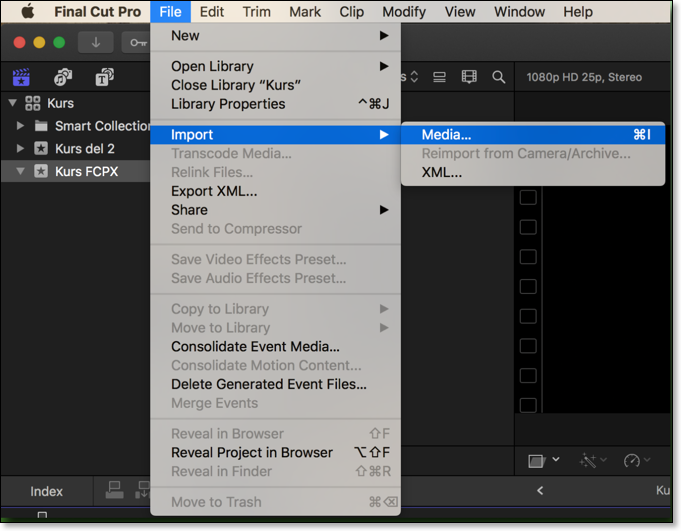Open the transform tools pop-up
Viewport: 681px width, 531px height.
tap(544, 460)
